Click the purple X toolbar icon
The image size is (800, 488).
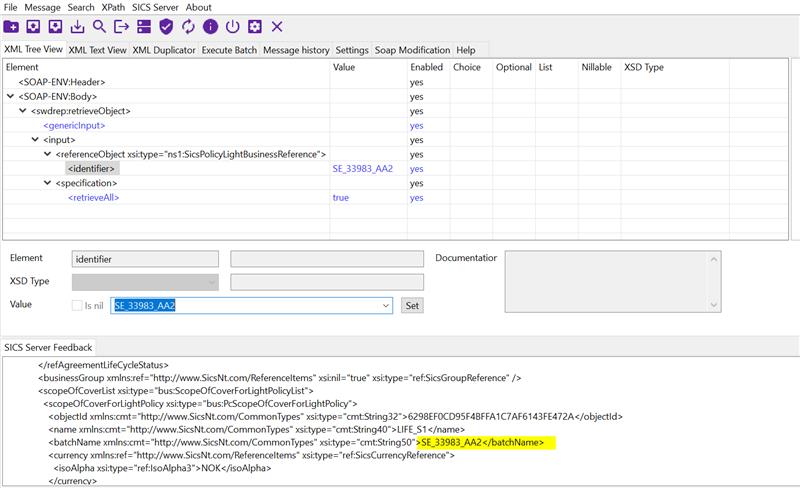pos(277,26)
